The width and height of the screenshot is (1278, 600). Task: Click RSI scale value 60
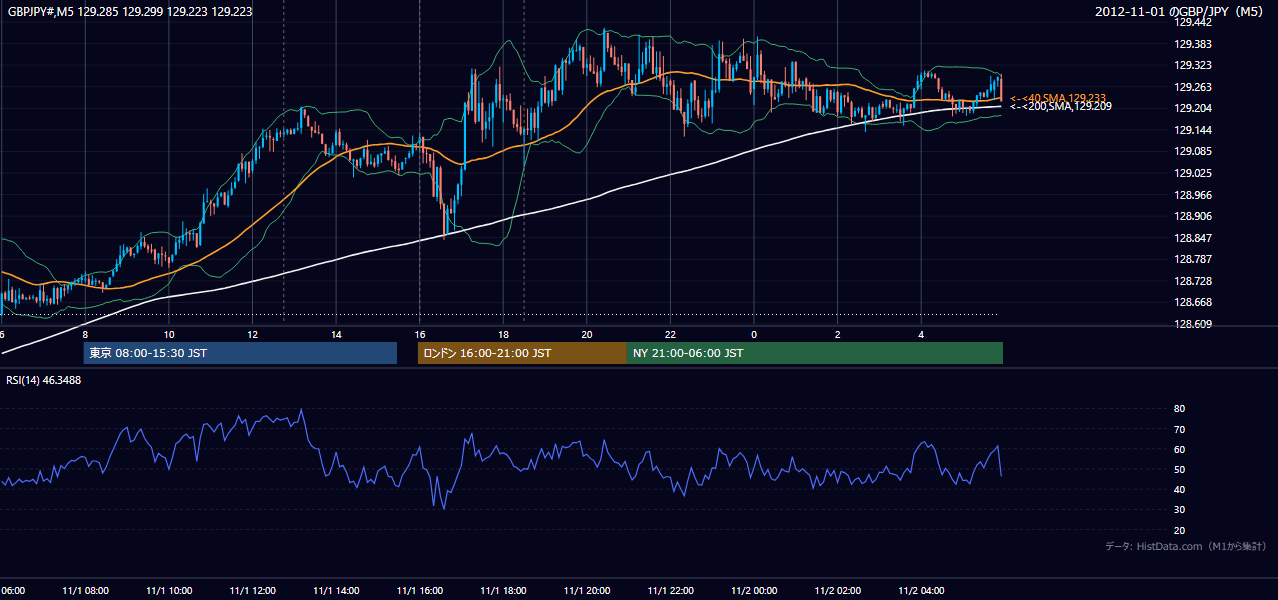(1179, 449)
